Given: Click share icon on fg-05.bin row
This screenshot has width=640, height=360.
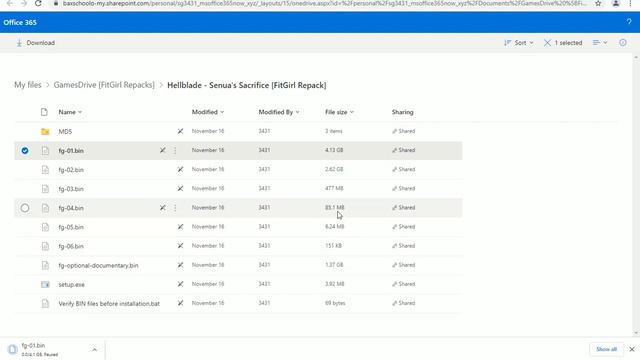Looking at the screenshot, I should 180,227.
